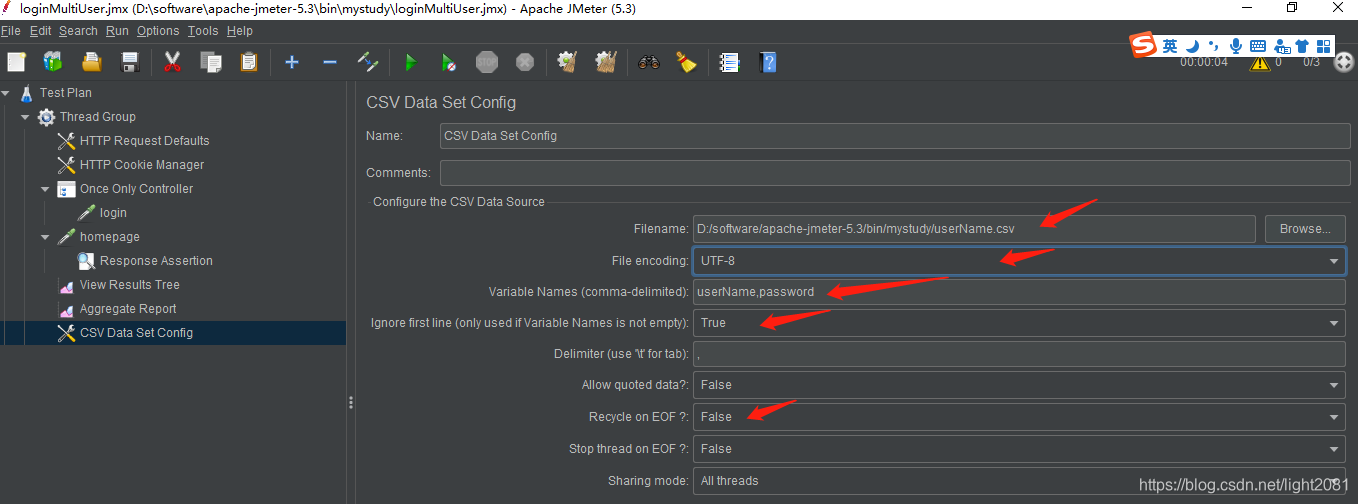
Task: Open the Allow quoted data dropdown
Action: pos(1019,385)
